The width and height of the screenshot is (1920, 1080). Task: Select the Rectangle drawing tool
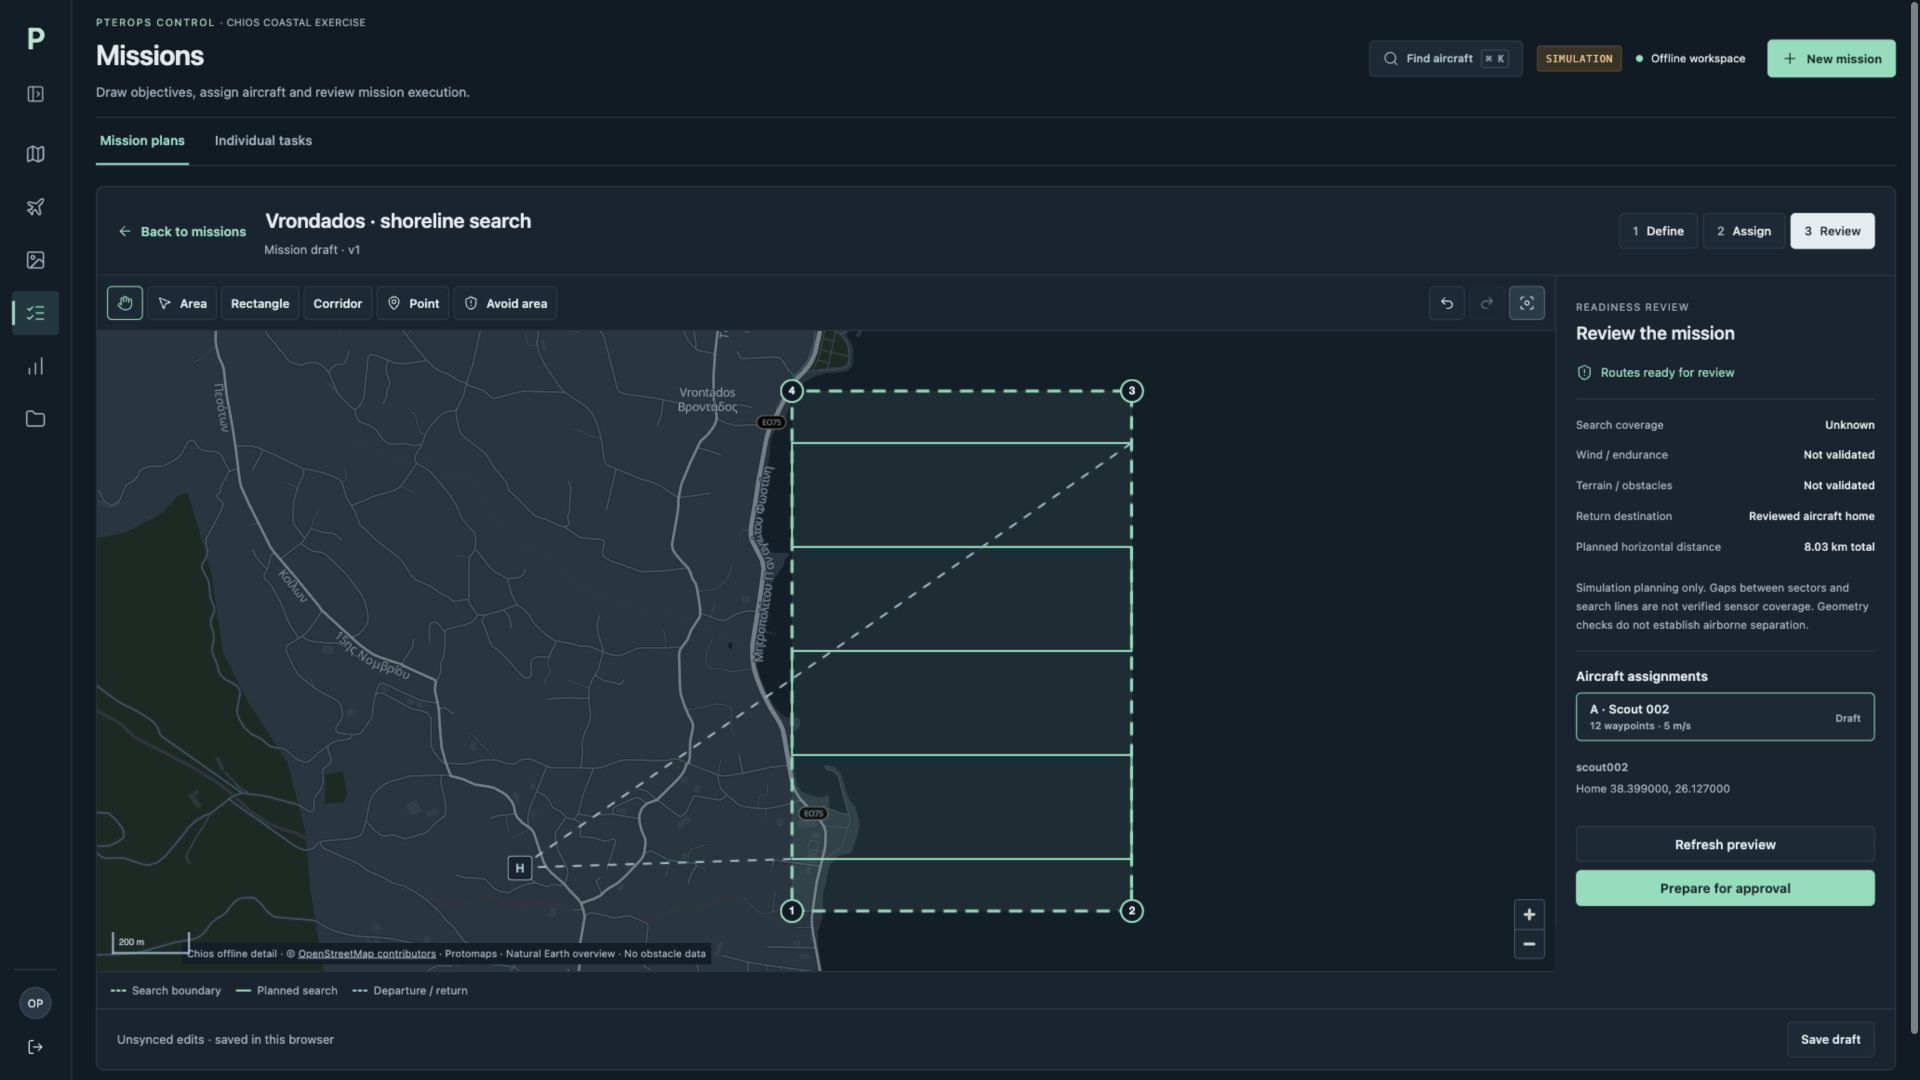260,303
